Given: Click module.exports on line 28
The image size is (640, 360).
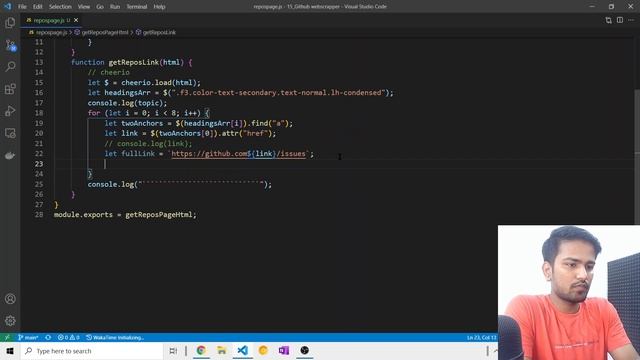Looking at the screenshot, I should (83, 215).
